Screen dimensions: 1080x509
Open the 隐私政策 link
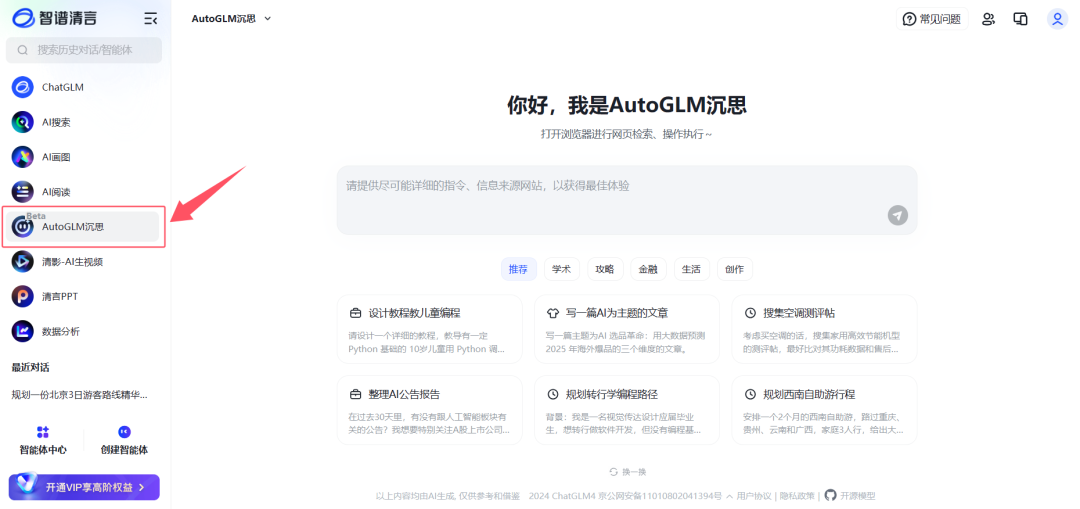(x=797, y=496)
